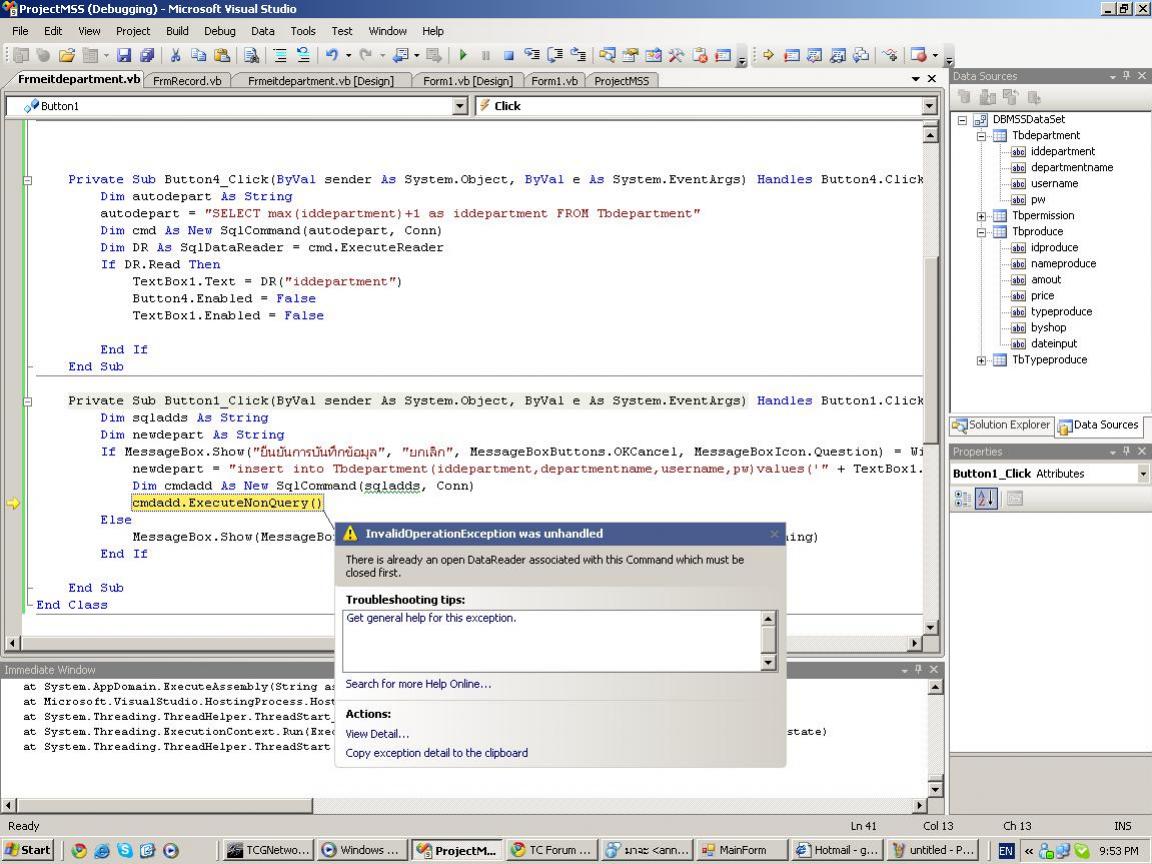
Task: Collapse the DBMSSDataSet tree node
Action: point(962,120)
